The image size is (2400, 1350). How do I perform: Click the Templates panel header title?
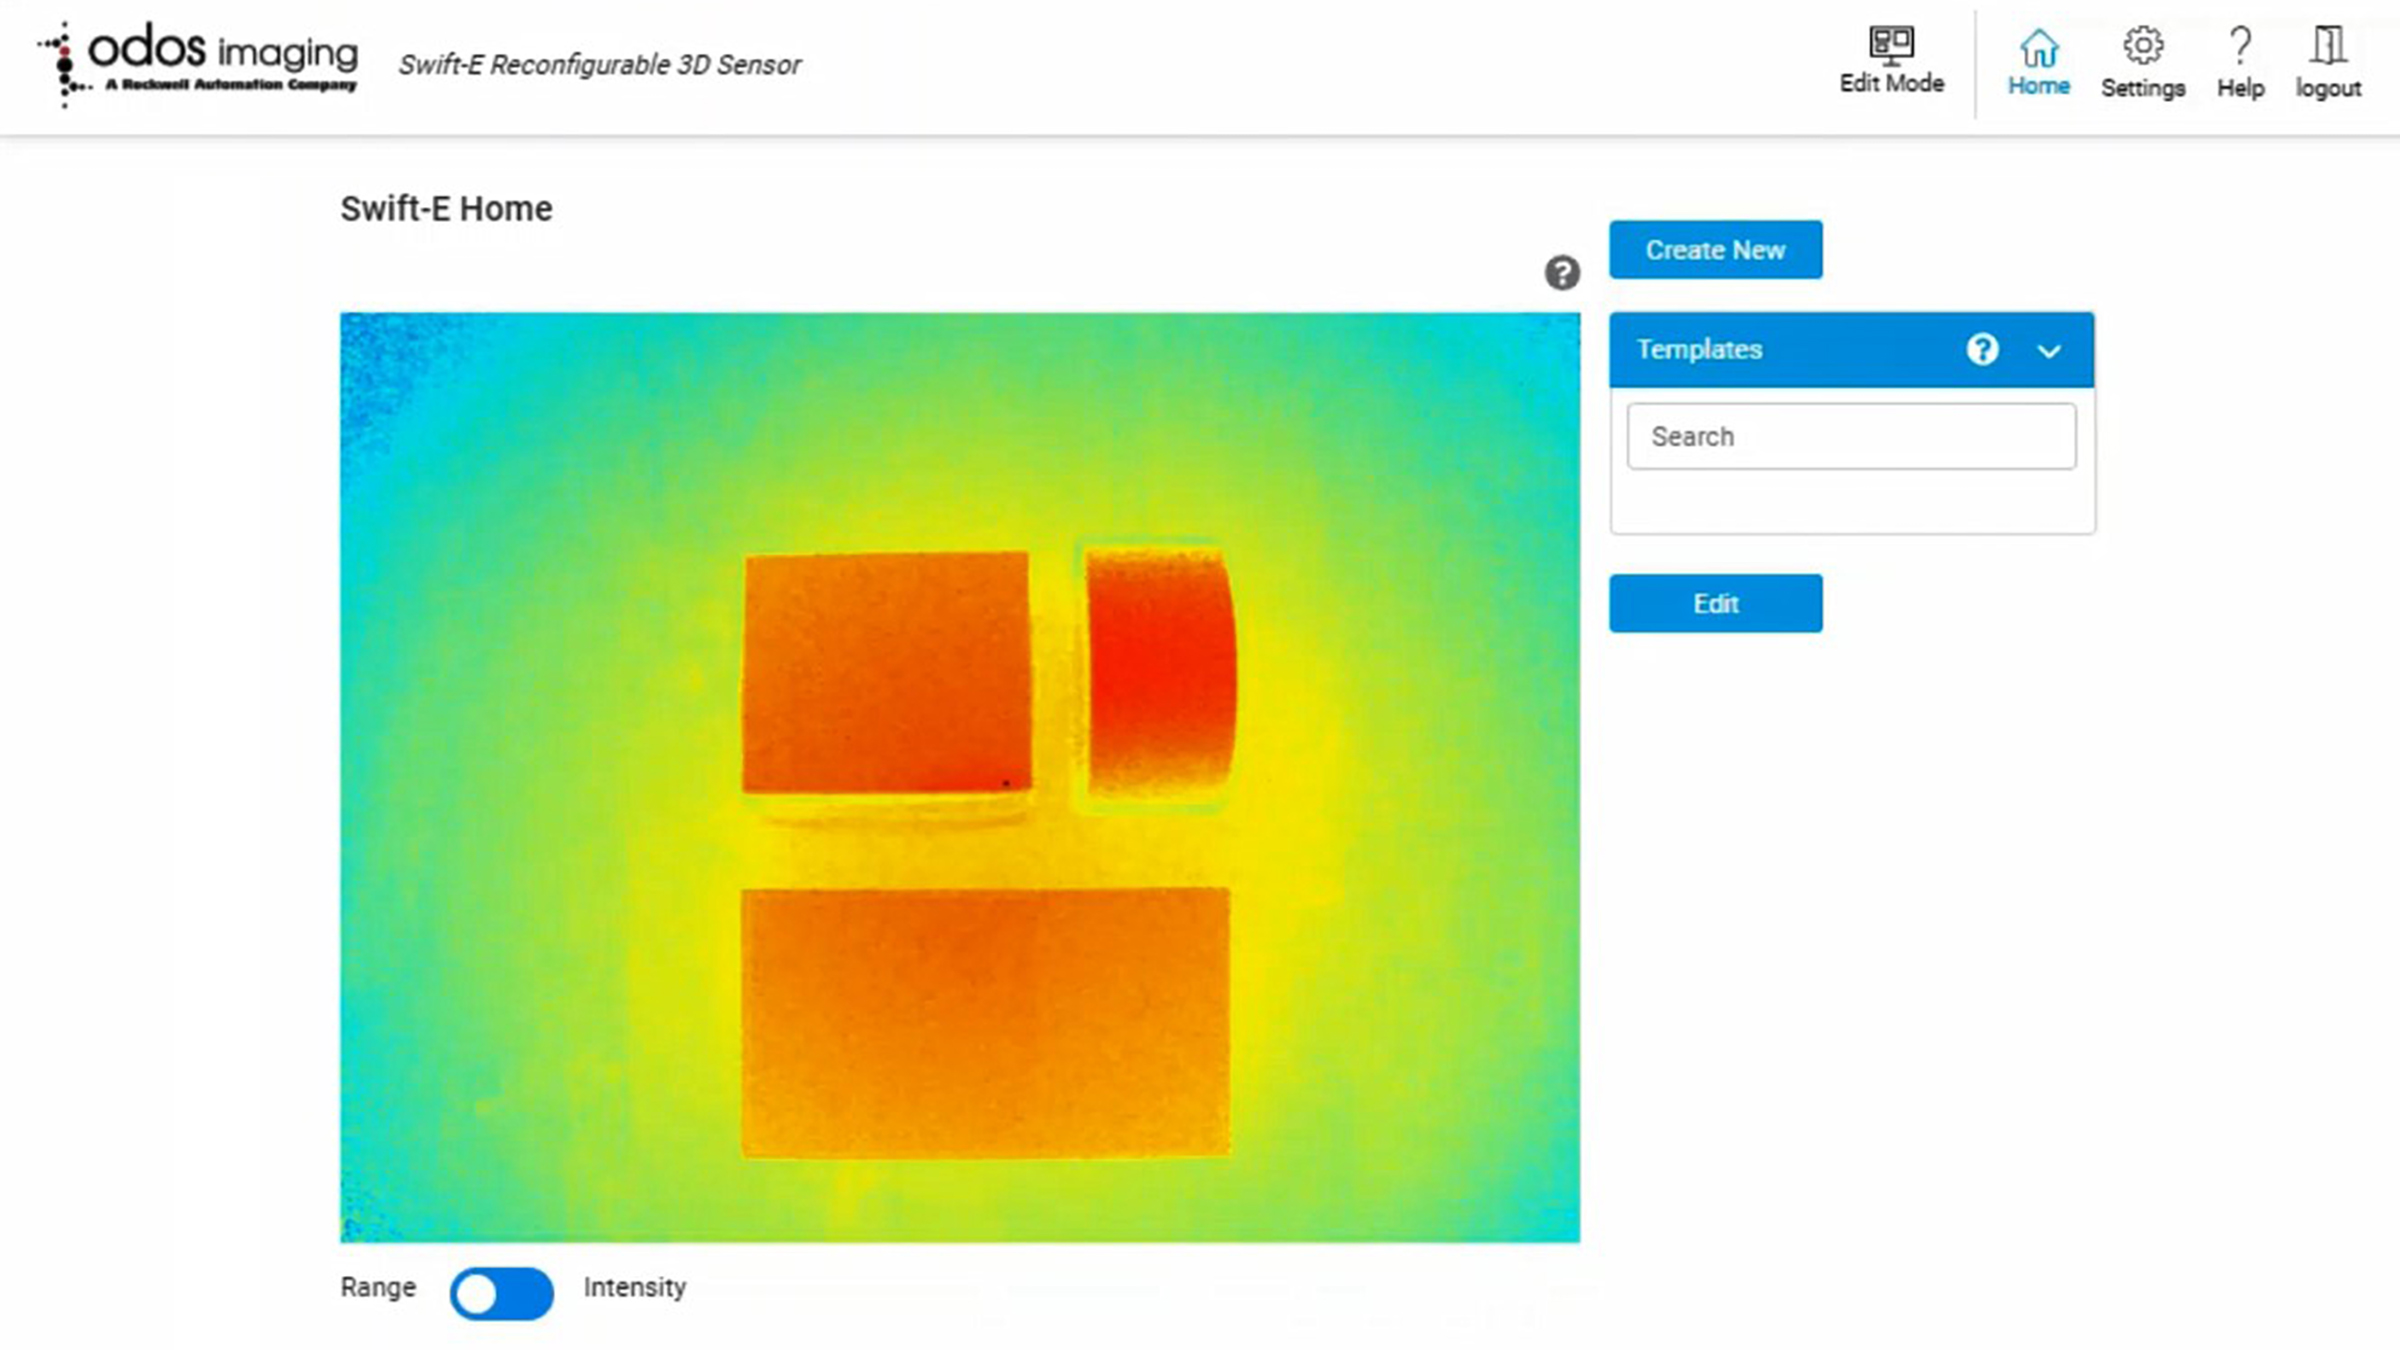[x=1699, y=349]
